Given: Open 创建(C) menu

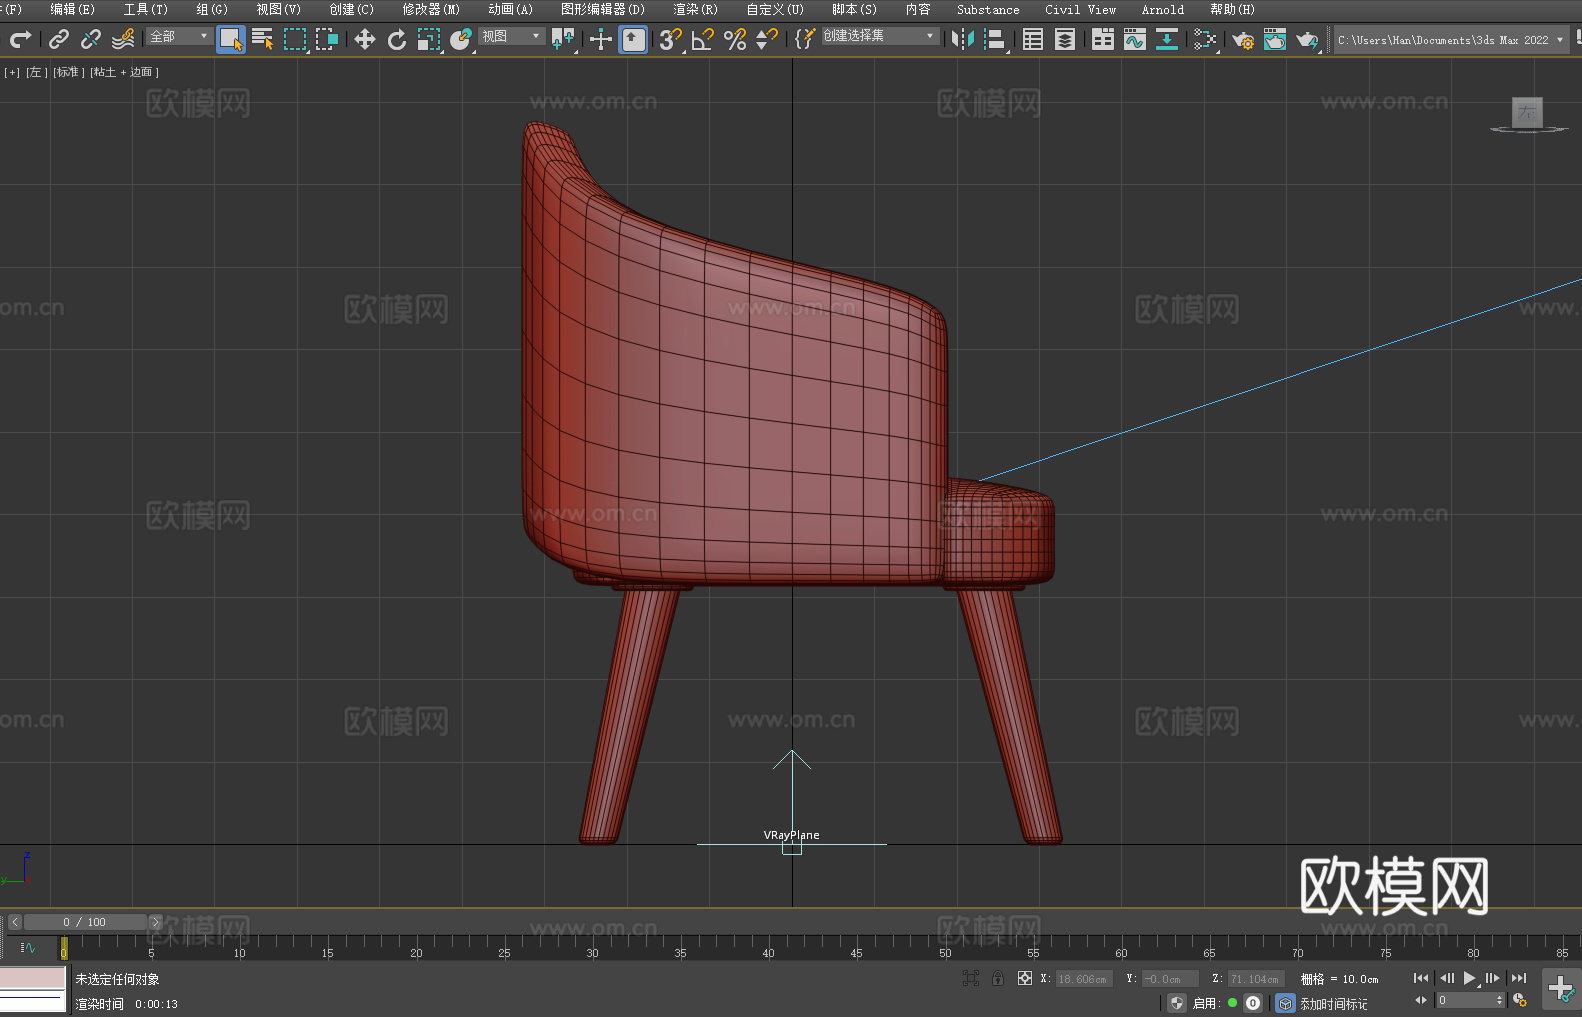Looking at the screenshot, I should tap(351, 9).
